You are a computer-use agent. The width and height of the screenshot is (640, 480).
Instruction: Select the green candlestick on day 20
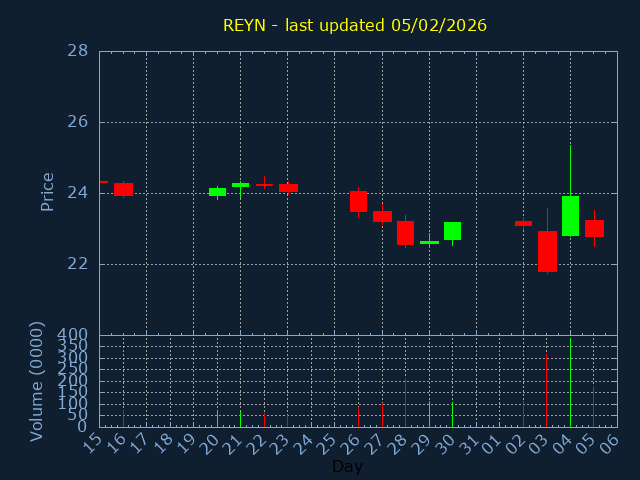pyautogui.click(x=217, y=191)
